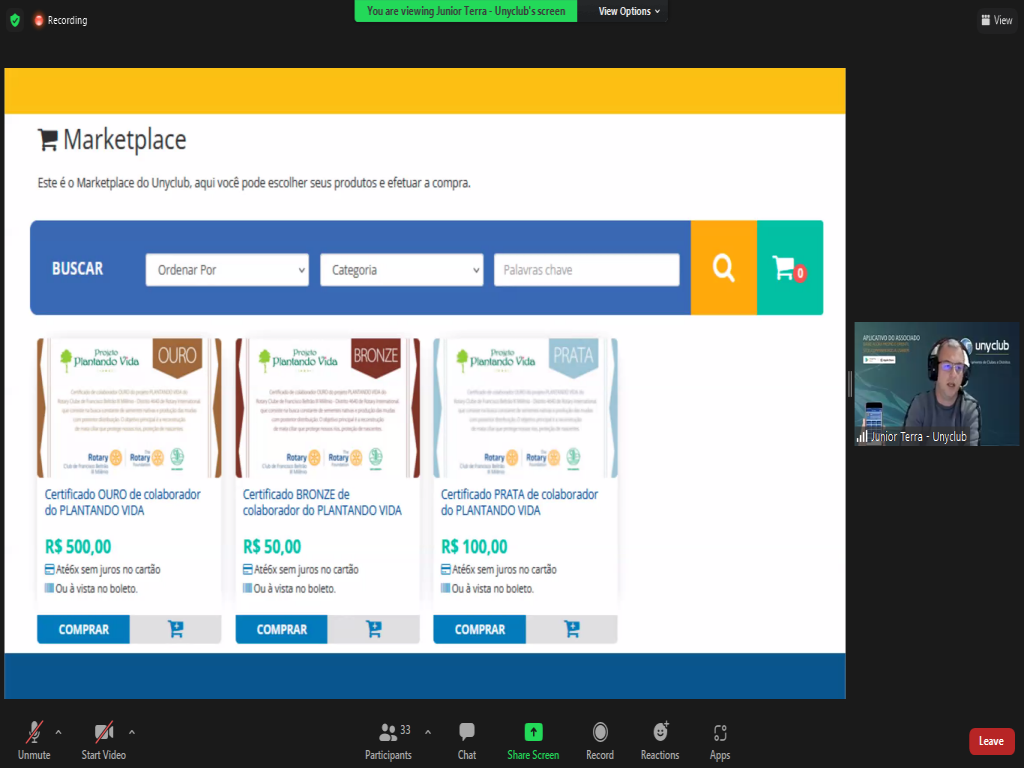Click the Palavras chave search field
The width and height of the screenshot is (1024, 768).
(x=586, y=270)
